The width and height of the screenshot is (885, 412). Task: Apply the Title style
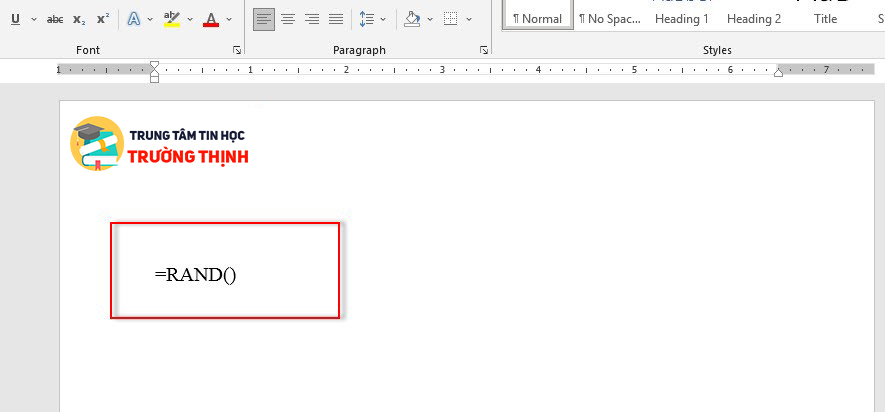pos(825,19)
